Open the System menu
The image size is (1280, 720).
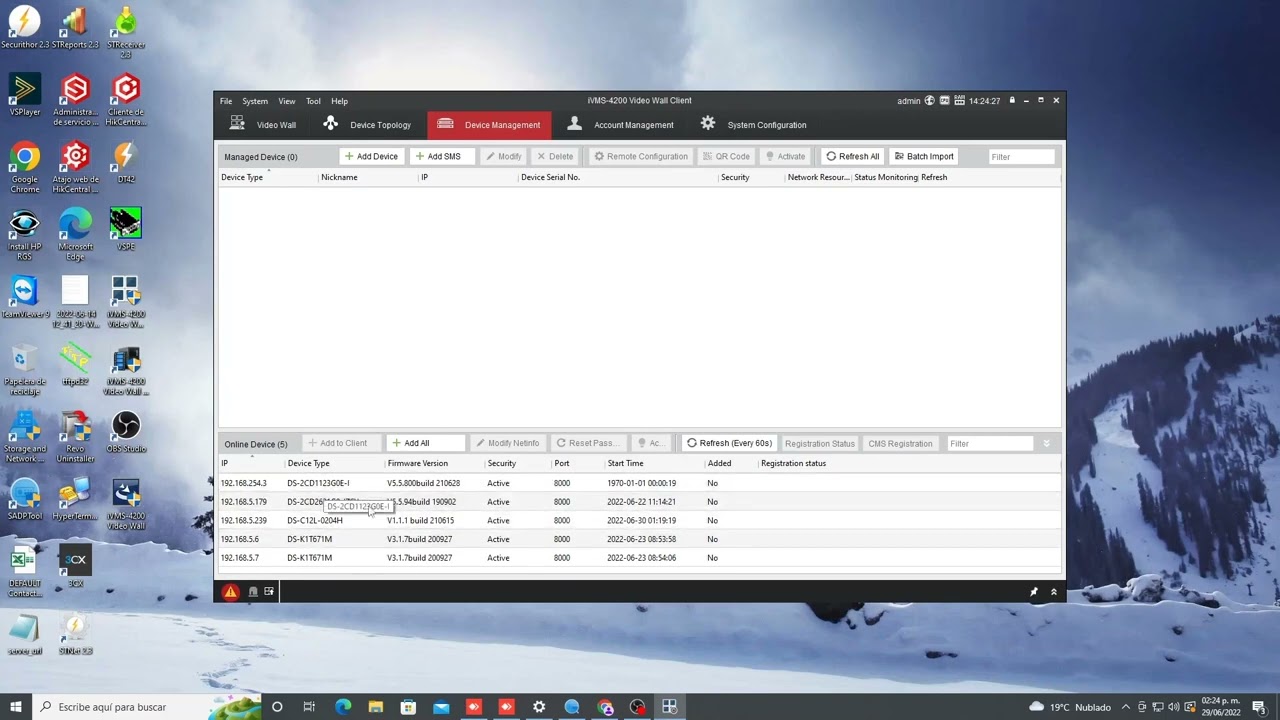(255, 101)
